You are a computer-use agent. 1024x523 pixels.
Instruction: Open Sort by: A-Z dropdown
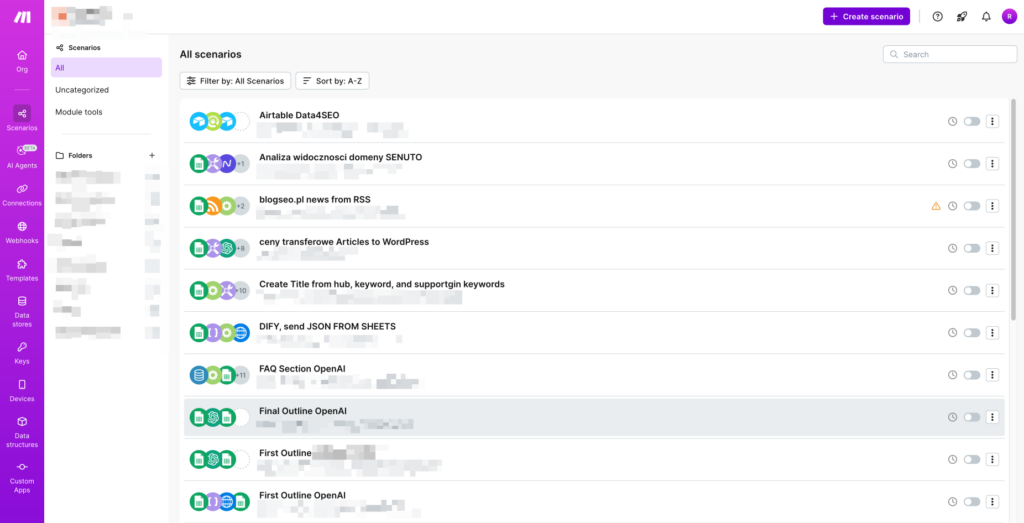332,80
